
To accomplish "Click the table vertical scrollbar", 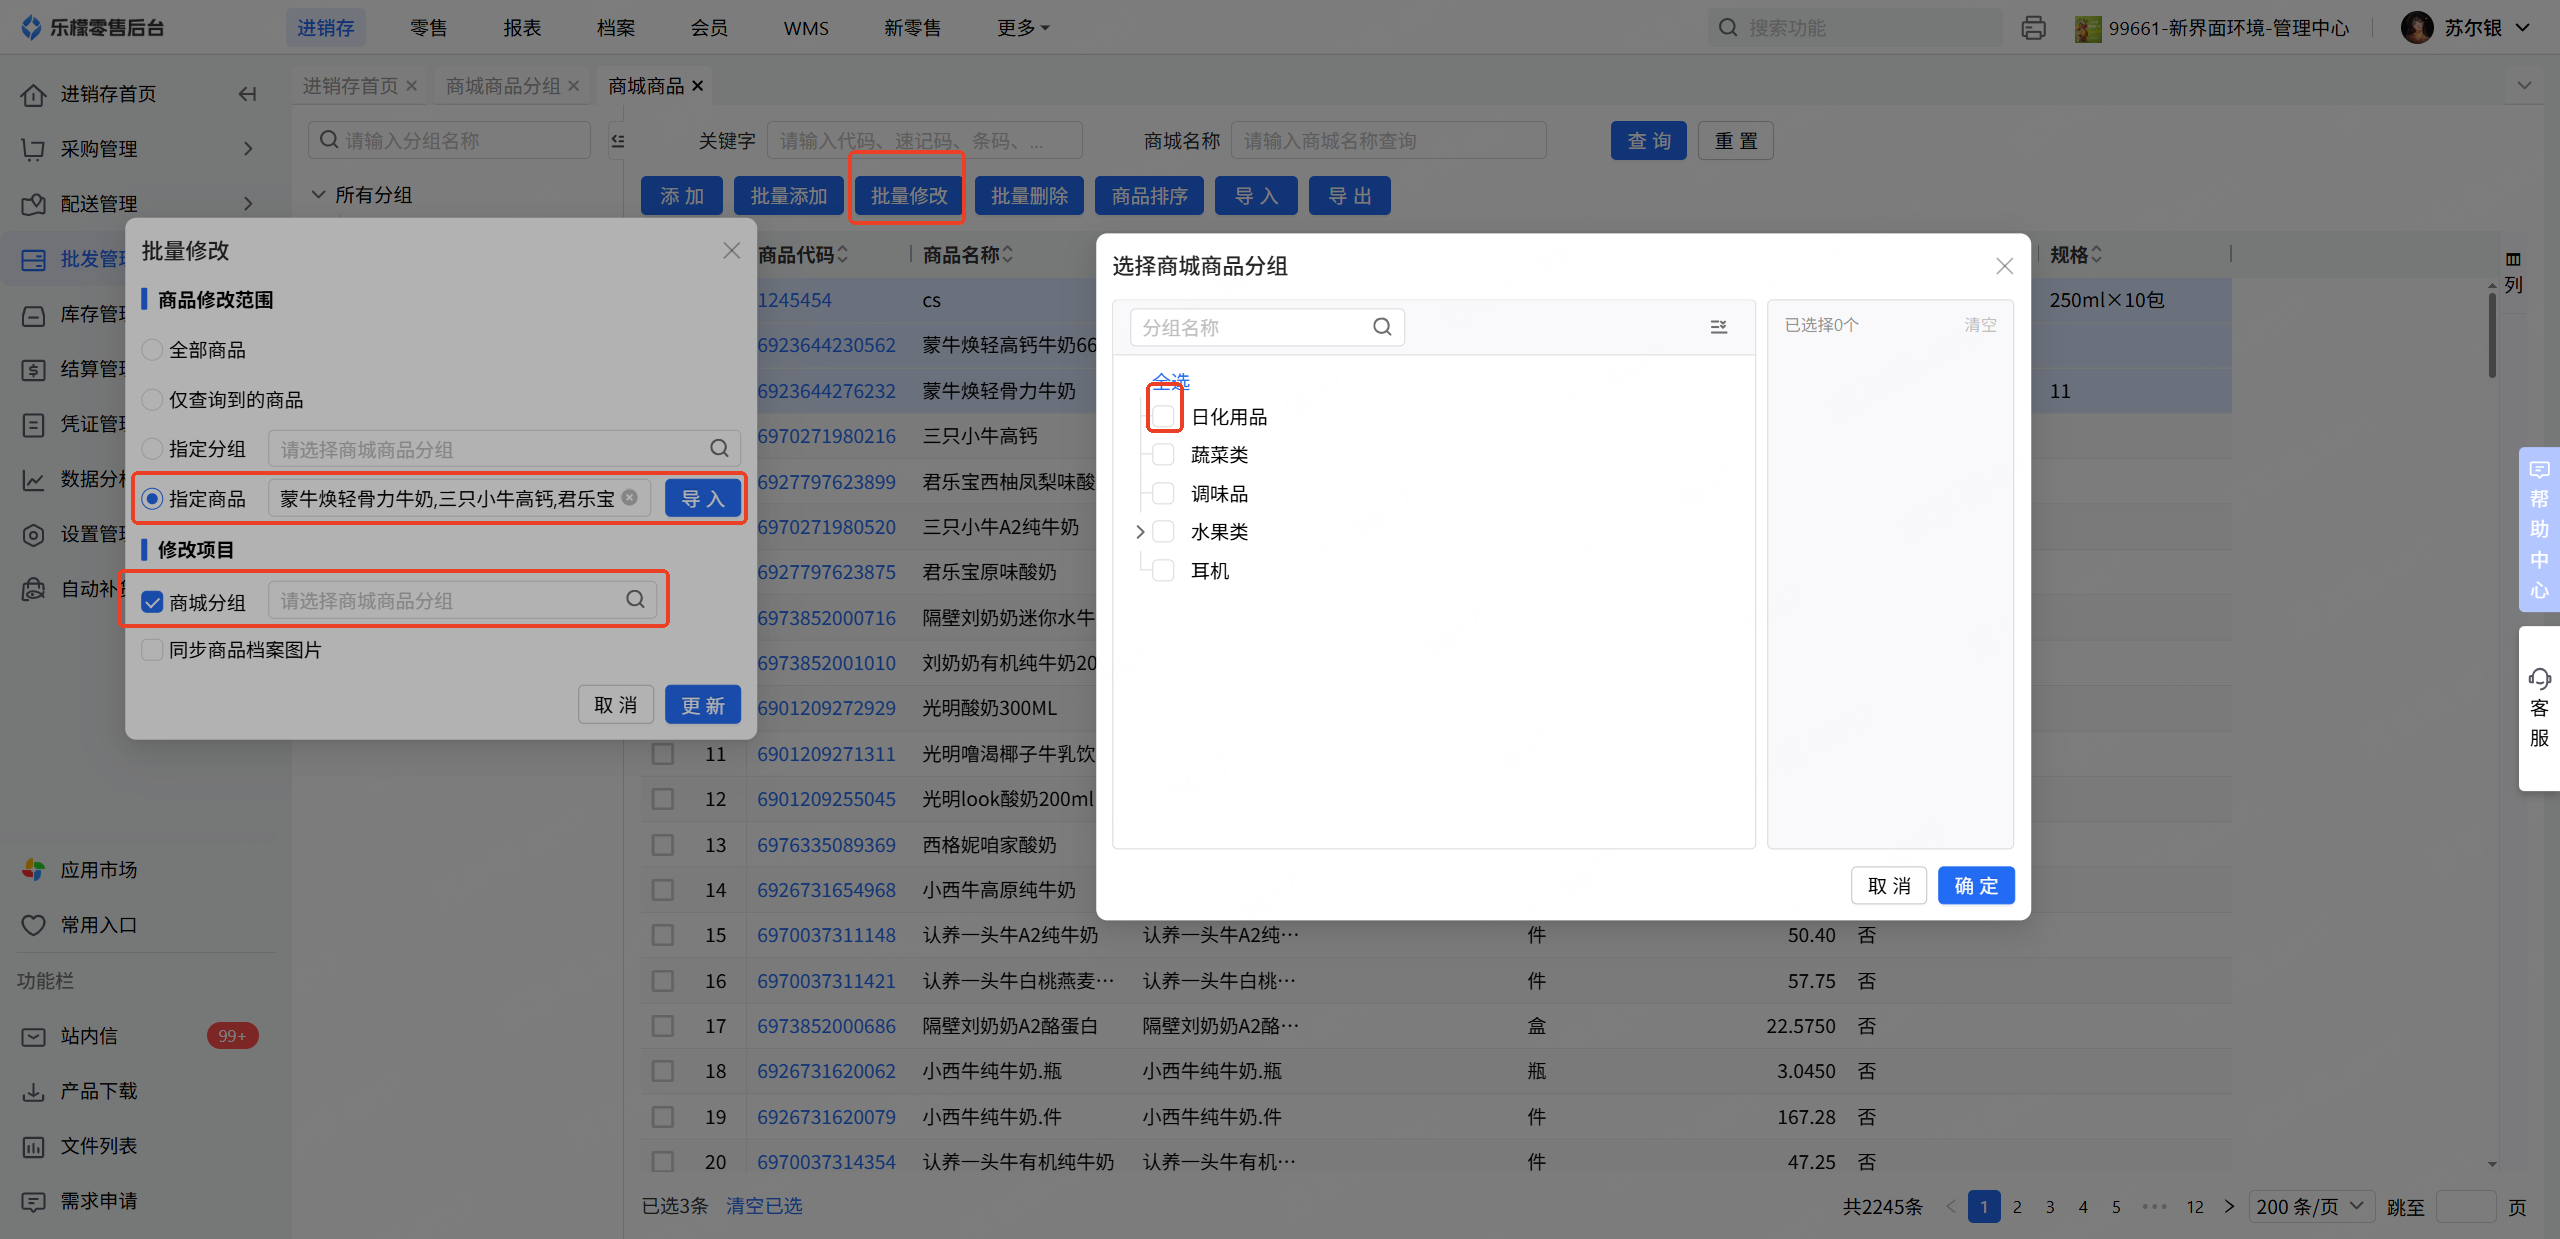I will (x=2491, y=334).
